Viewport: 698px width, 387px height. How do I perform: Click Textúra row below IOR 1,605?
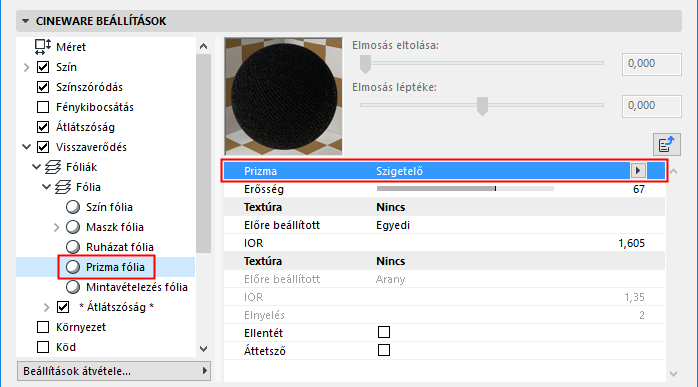(x=444, y=261)
